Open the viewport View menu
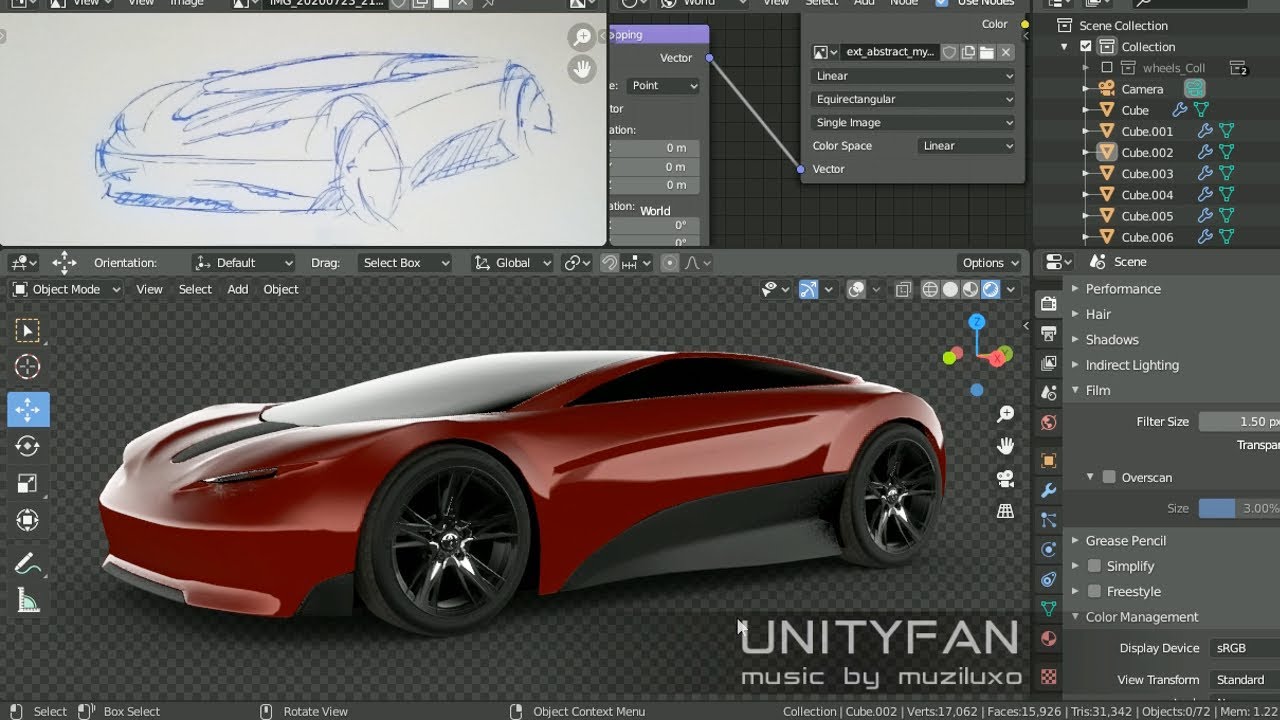 point(149,289)
